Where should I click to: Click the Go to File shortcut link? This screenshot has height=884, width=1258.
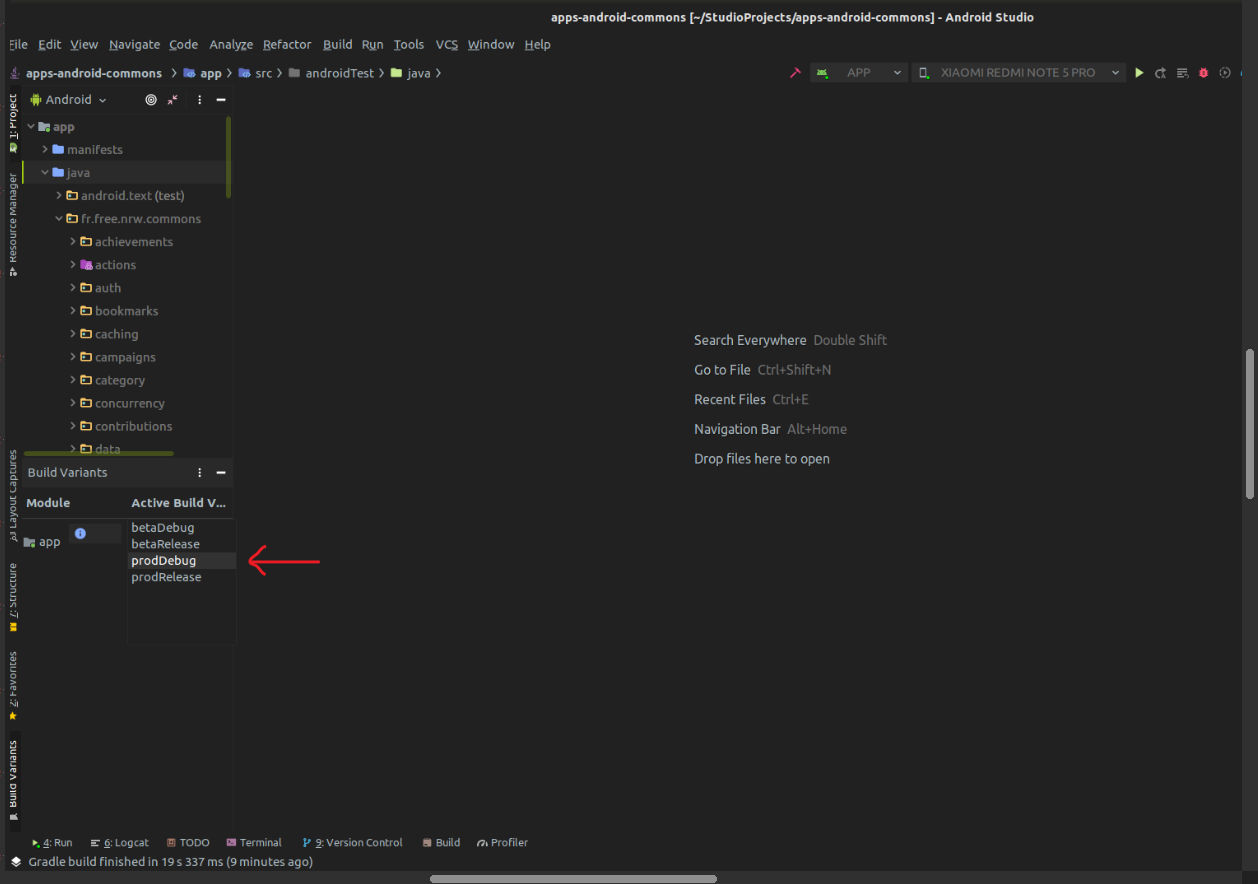pyautogui.click(x=722, y=369)
